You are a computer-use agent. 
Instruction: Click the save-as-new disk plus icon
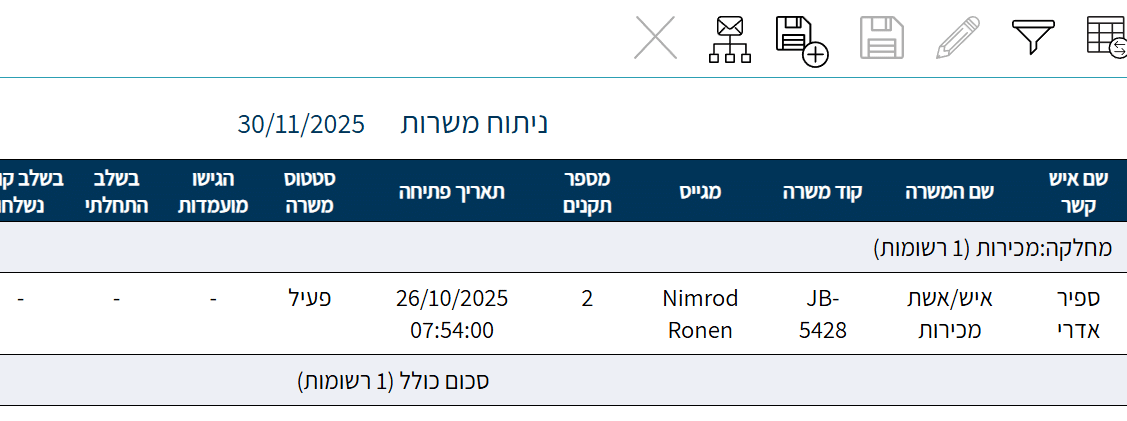[x=801, y=40]
